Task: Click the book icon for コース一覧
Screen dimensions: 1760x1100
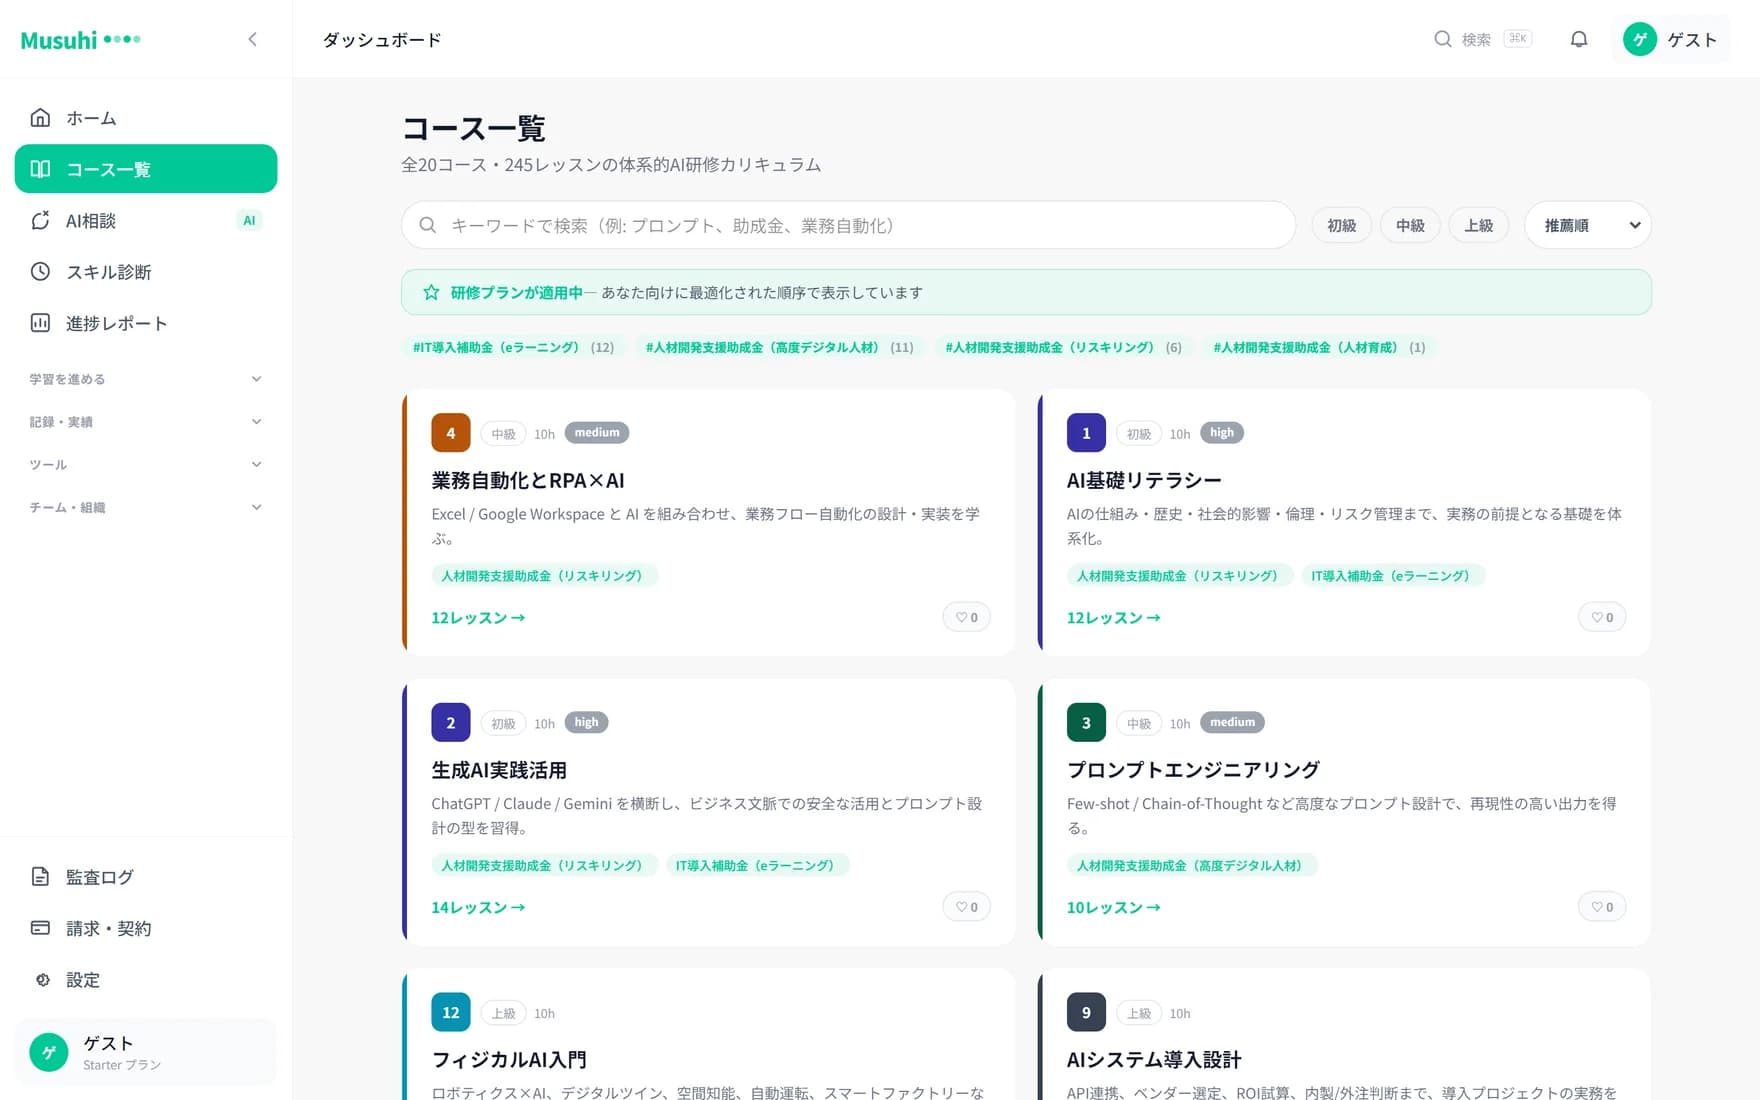Action: point(40,169)
